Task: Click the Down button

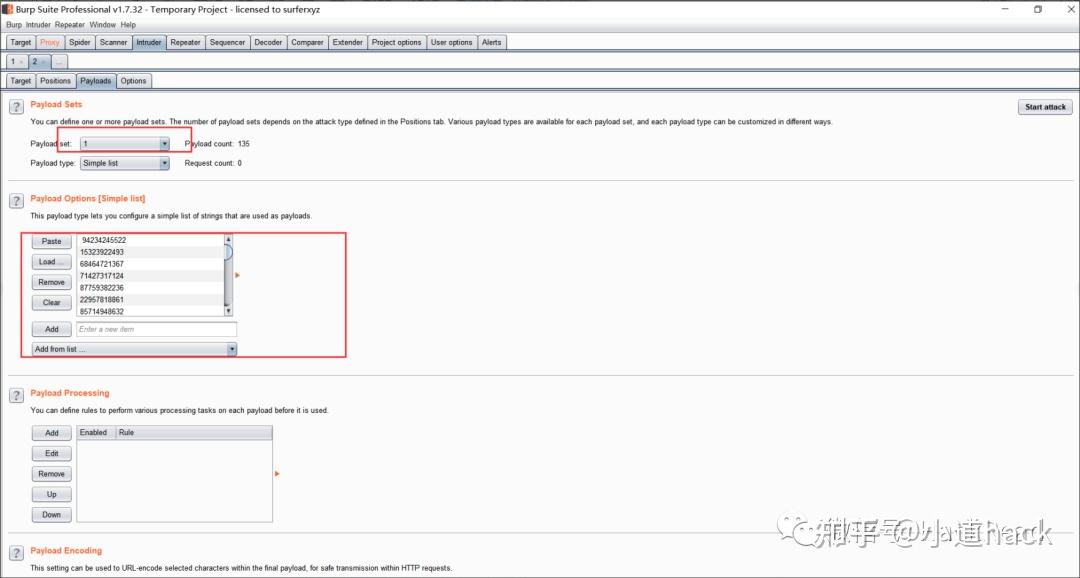Action: 52,515
